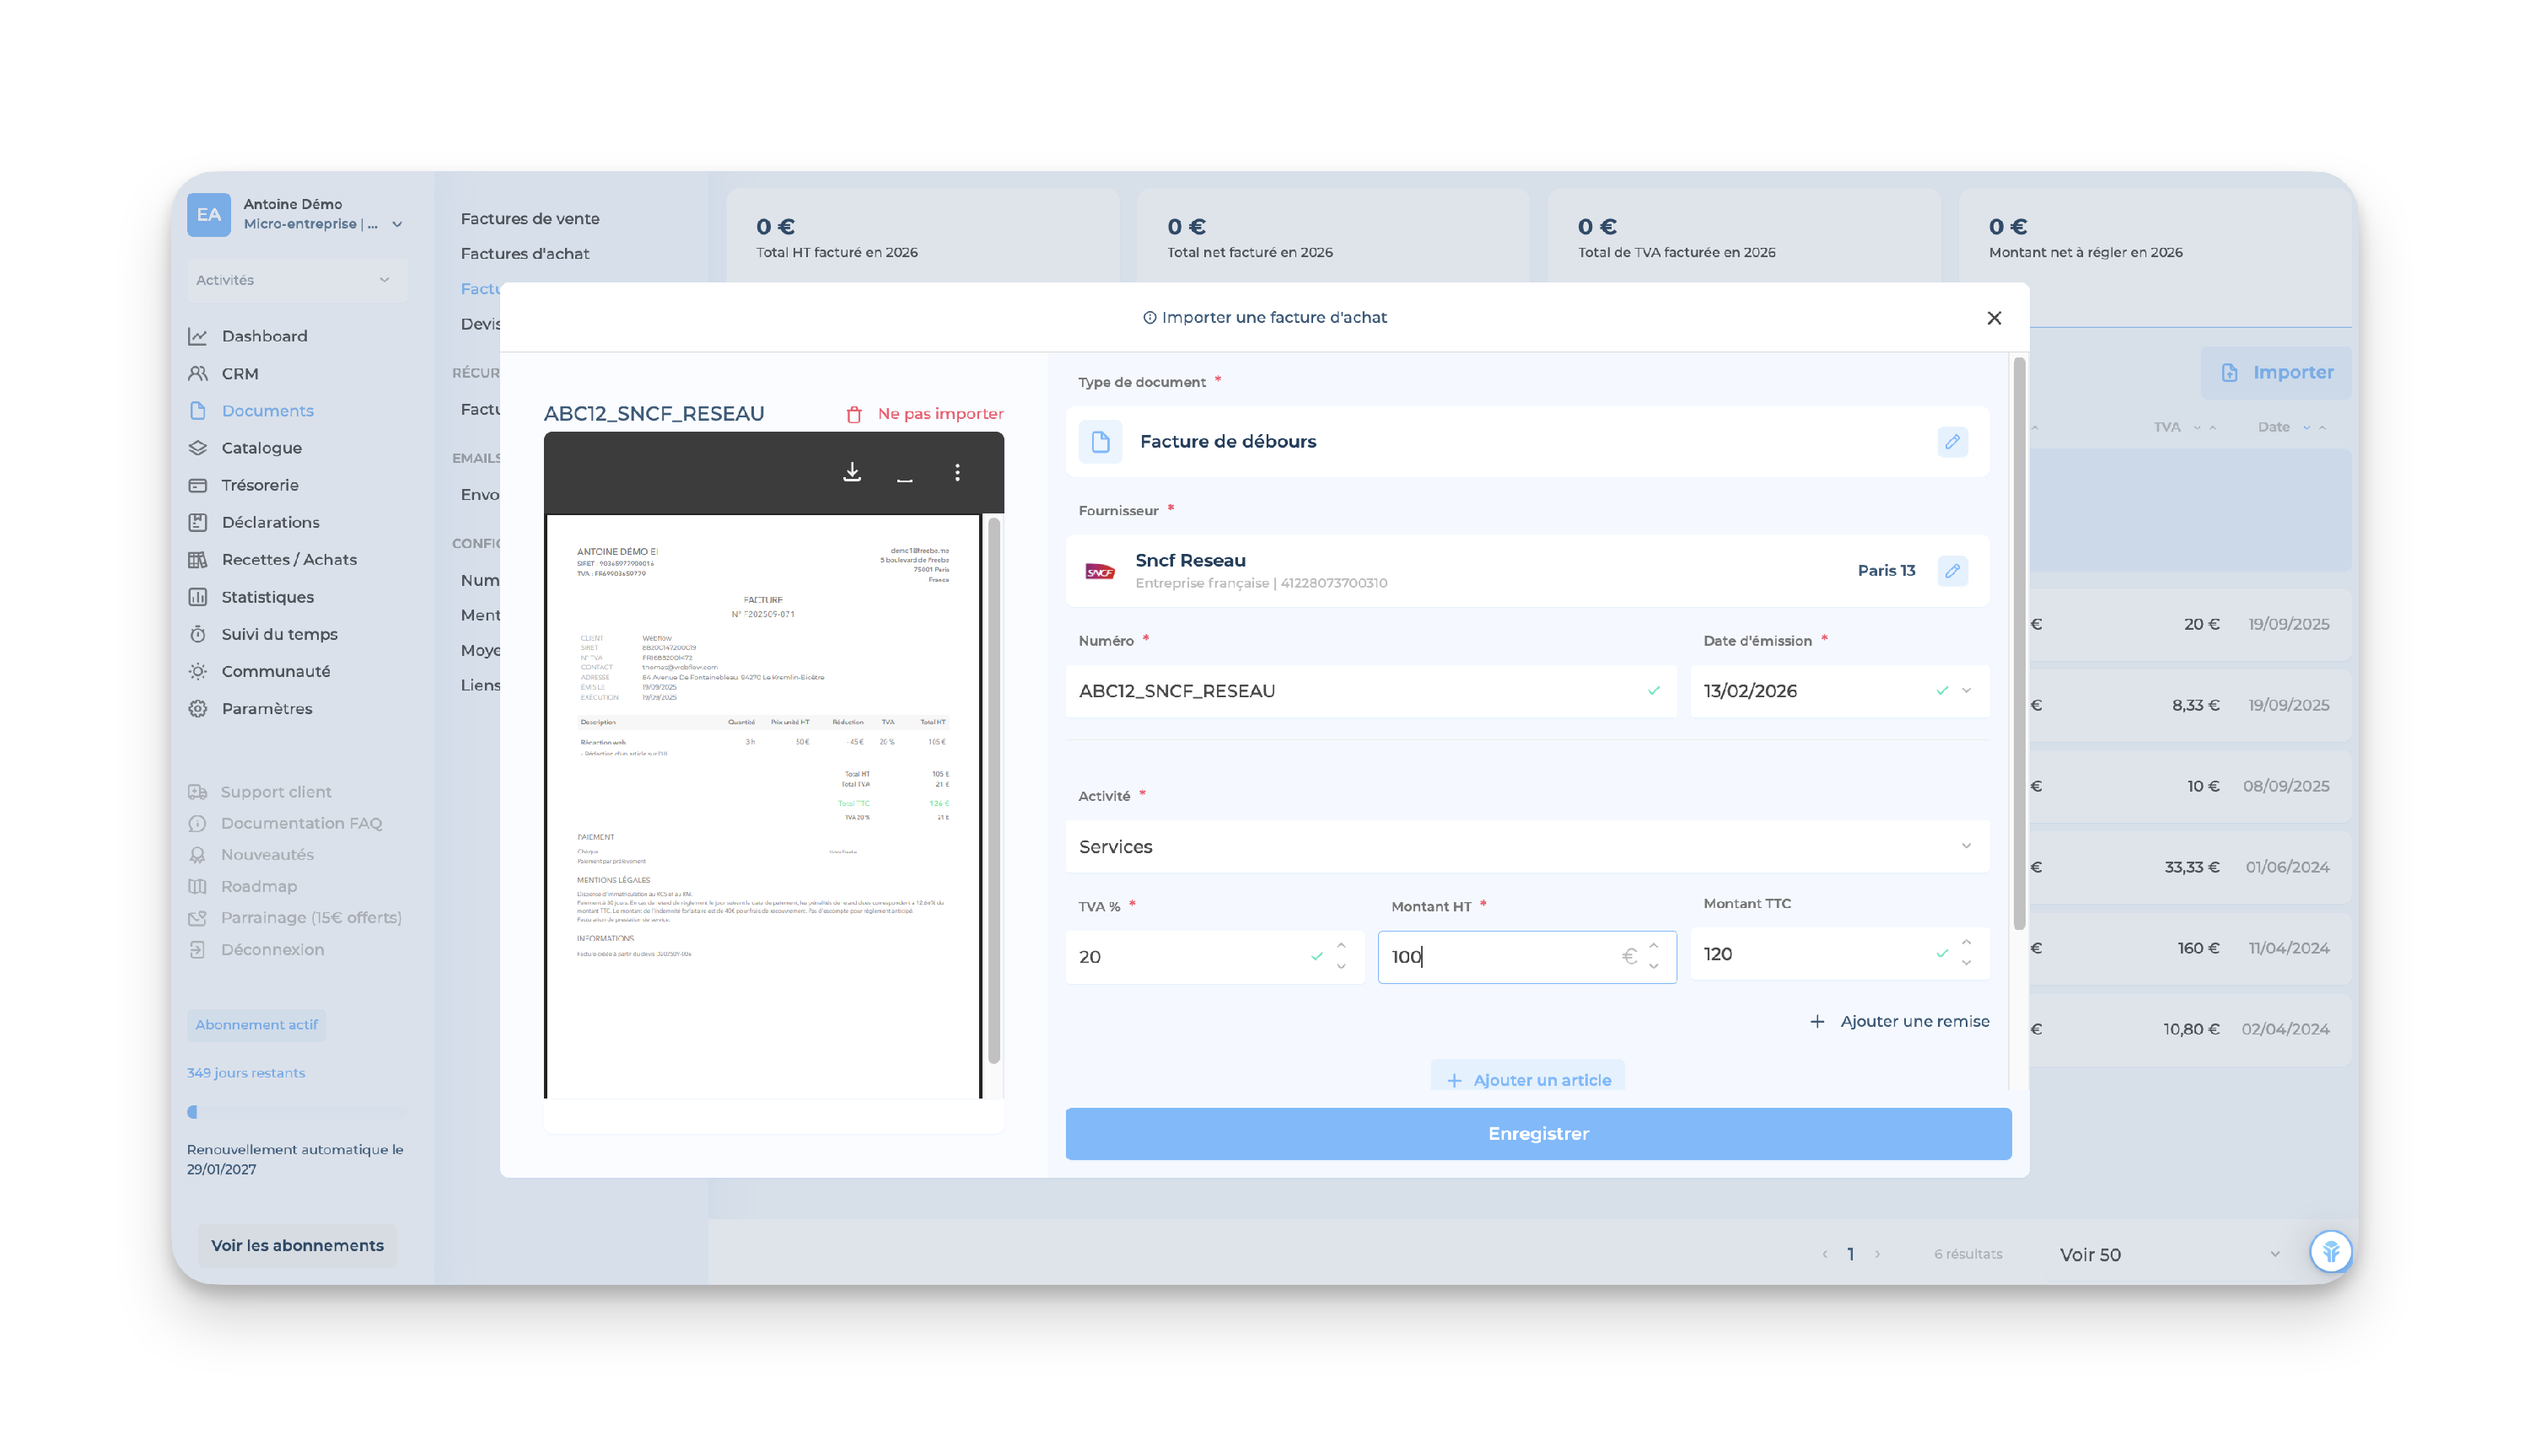Click the Enregistrer button
Screen dimensions: 2530x1456
pos(1537,1133)
